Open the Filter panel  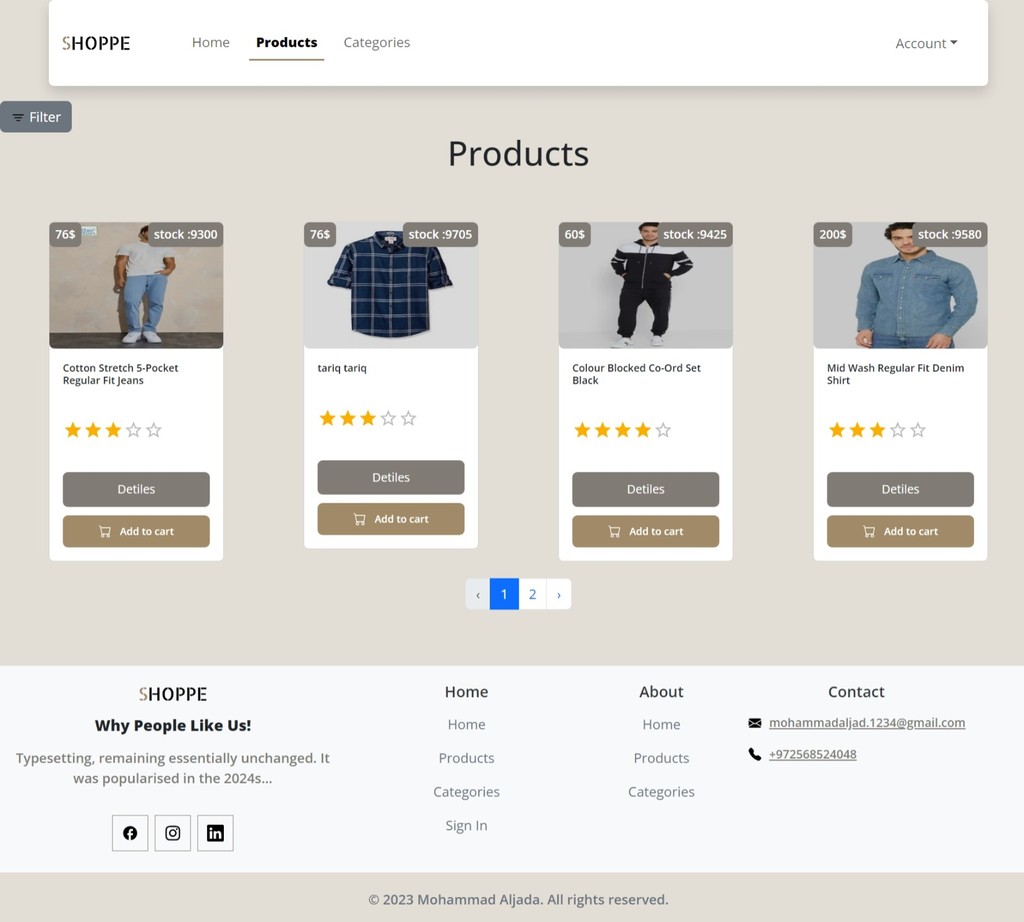[36, 117]
